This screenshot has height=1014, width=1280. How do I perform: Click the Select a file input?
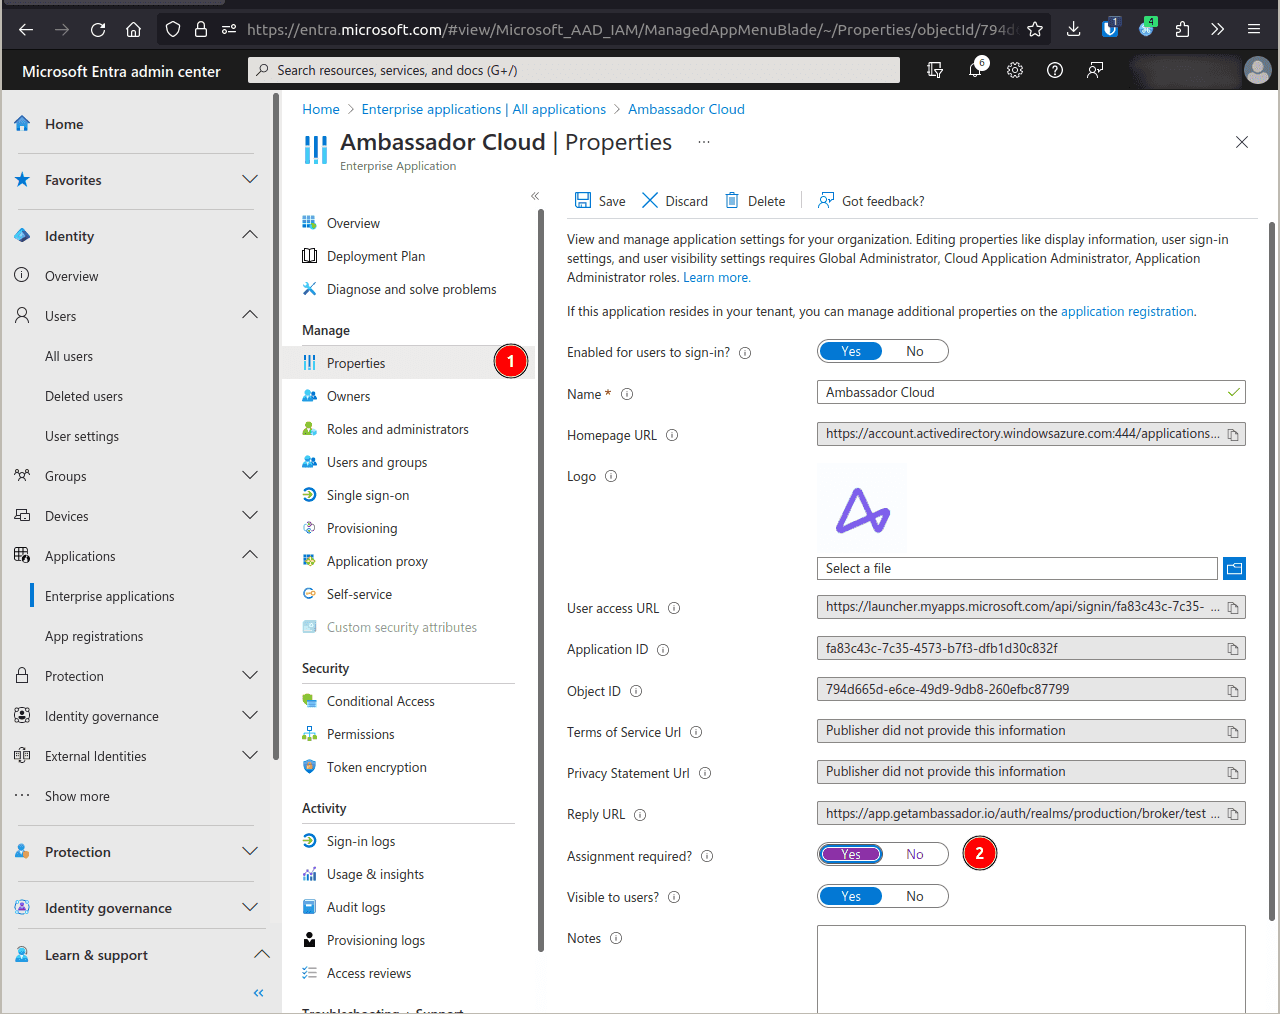pos(1017,569)
